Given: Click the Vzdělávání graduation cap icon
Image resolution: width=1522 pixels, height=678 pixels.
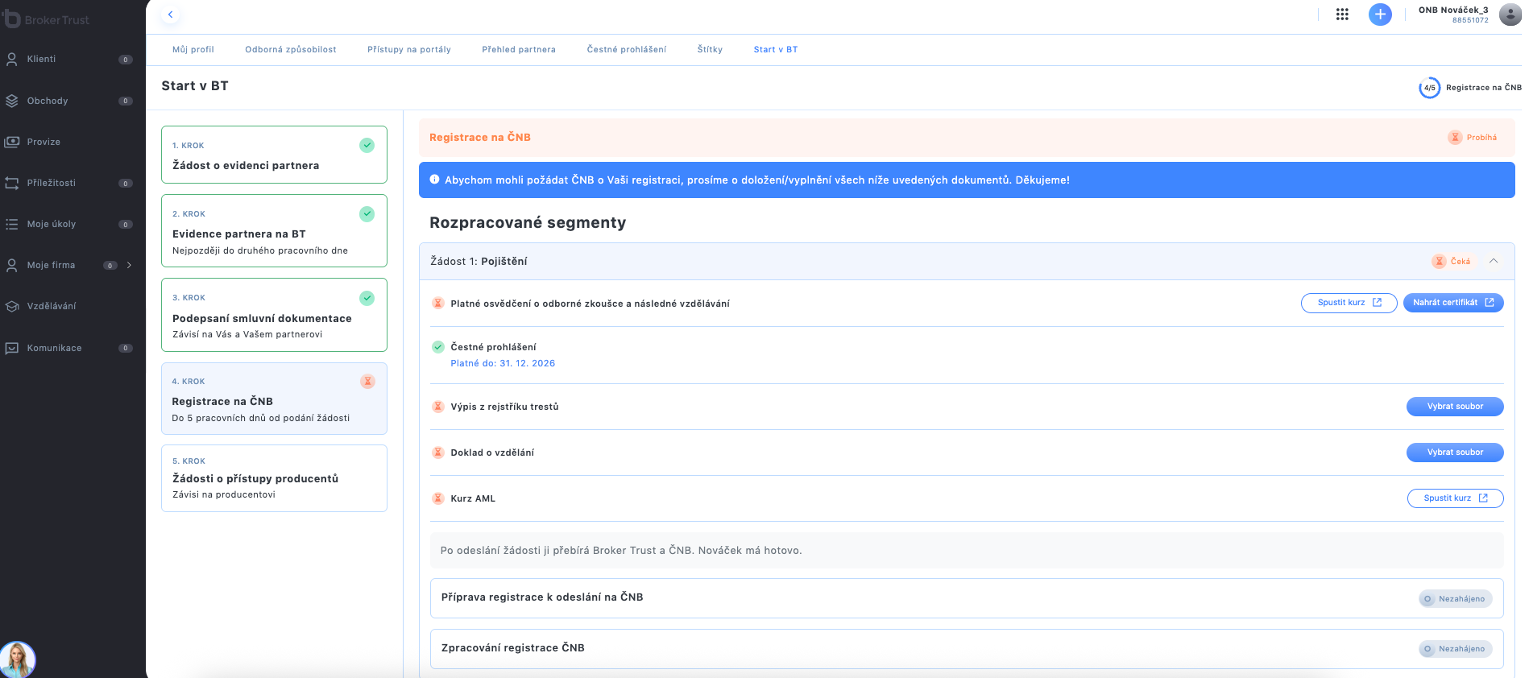Looking at the screenshot, I should tap(12, 306).
